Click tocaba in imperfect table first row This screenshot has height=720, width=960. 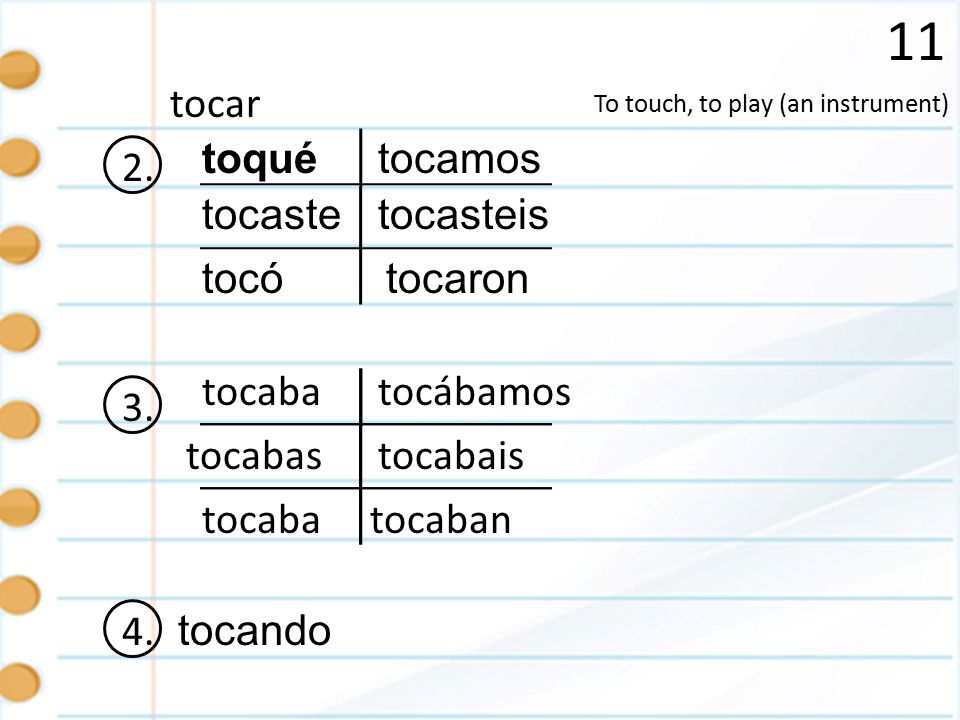click(x=261, y=392)
